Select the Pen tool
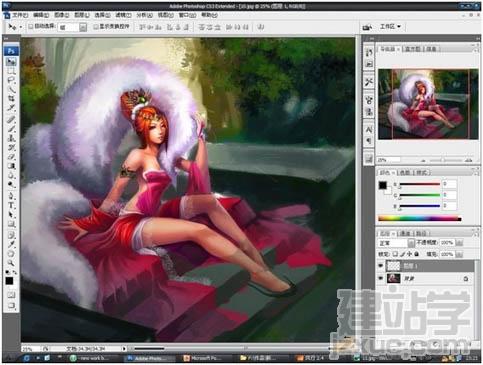 (11, 196)
